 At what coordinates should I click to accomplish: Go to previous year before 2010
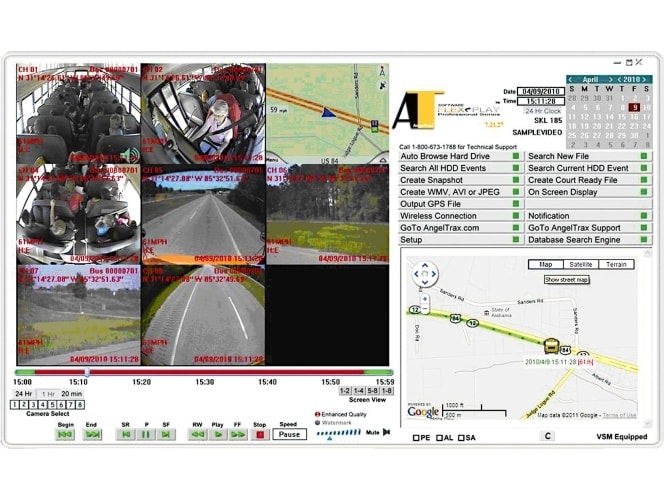coord(620,79)
